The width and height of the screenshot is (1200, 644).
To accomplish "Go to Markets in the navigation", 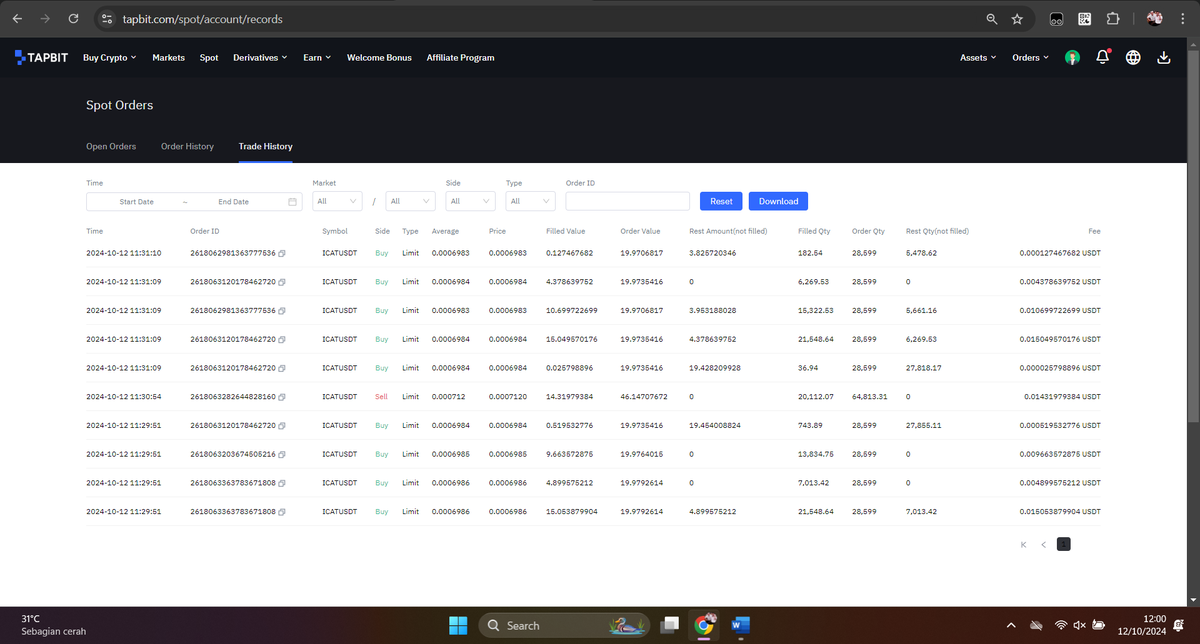I will [168, 58].
